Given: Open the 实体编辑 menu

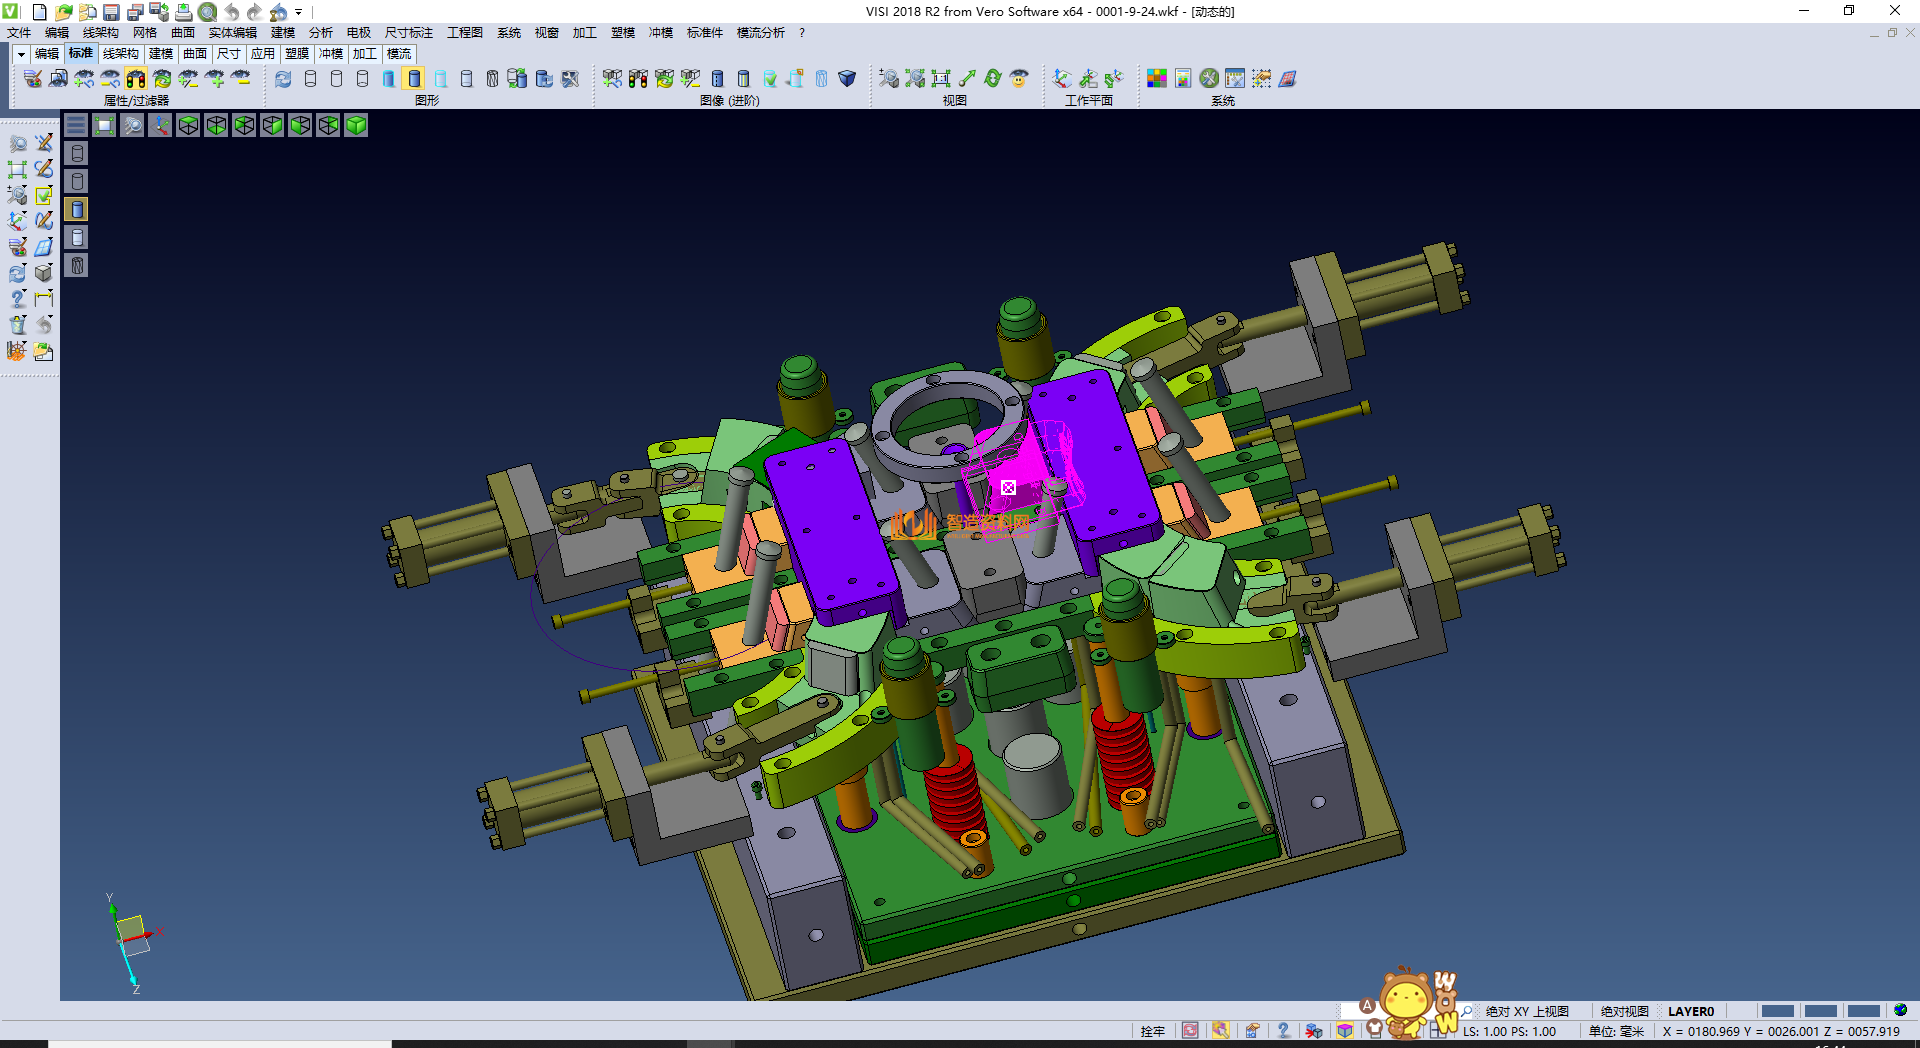Looking at the screenshot, I should pos(232,33).
